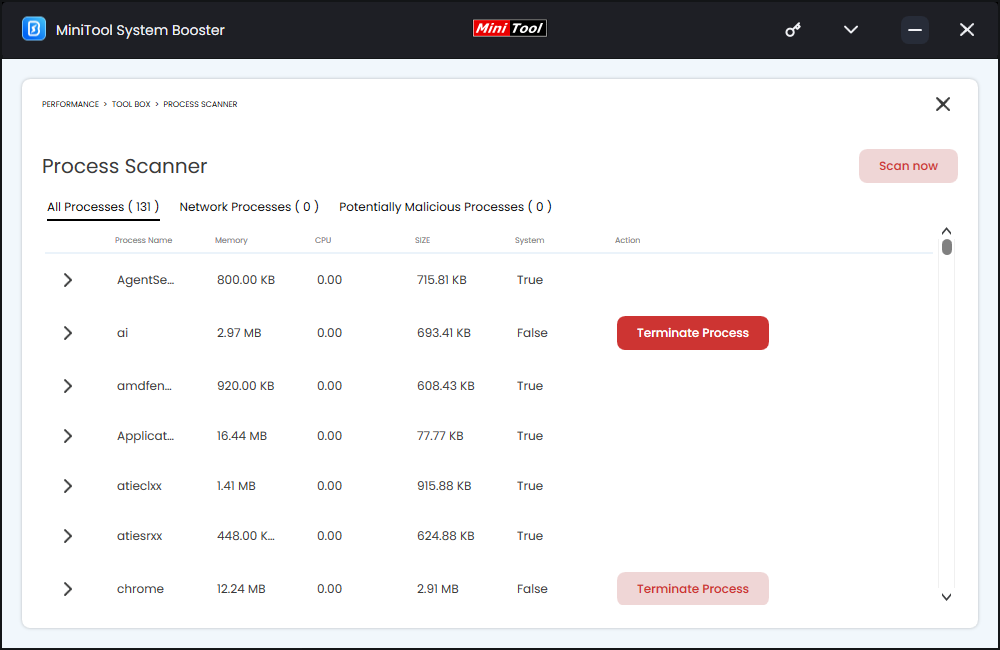Screen dimensions: 1000x650
Task: Click the process list scrollbar thumb
Action: tap(947, 247)
